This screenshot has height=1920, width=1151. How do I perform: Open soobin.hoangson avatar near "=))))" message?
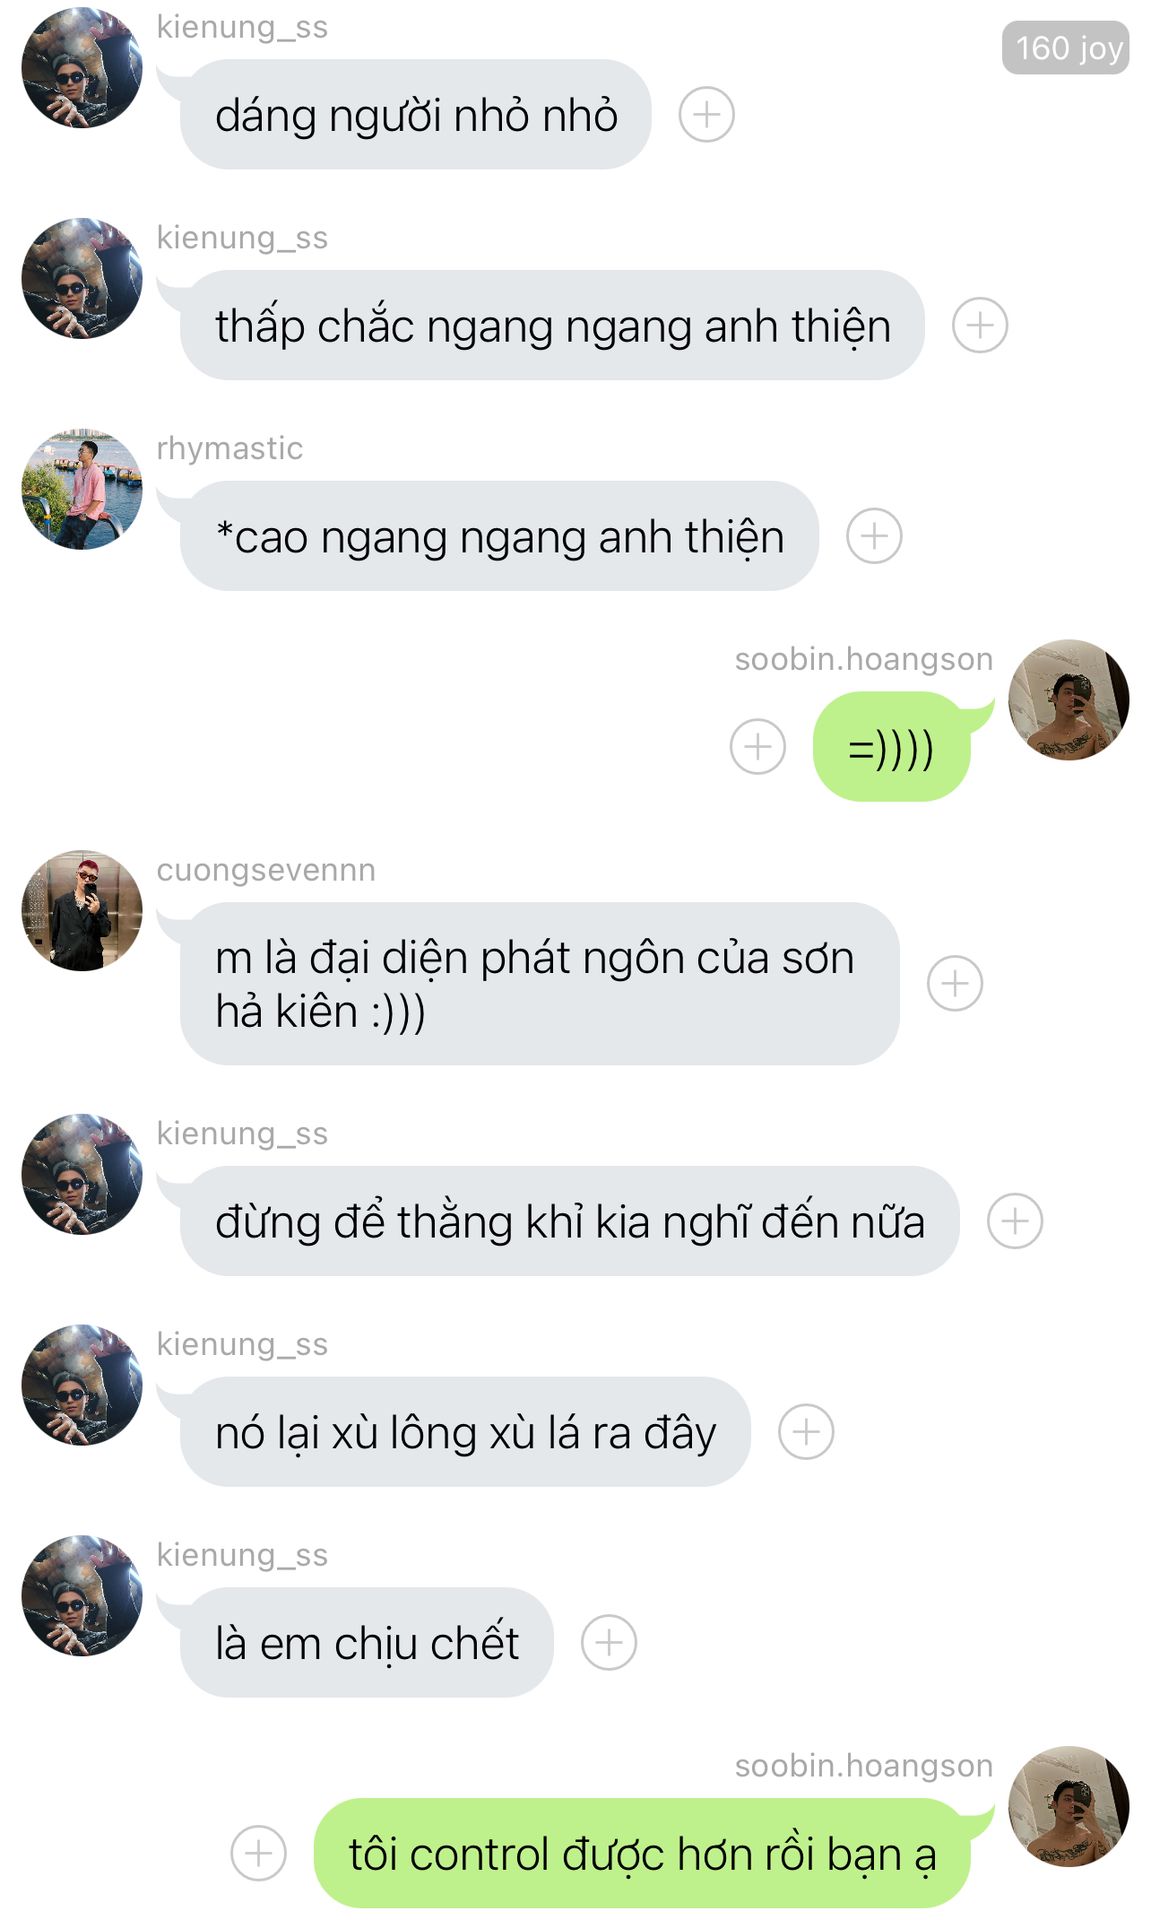(x=1068, y=700)
